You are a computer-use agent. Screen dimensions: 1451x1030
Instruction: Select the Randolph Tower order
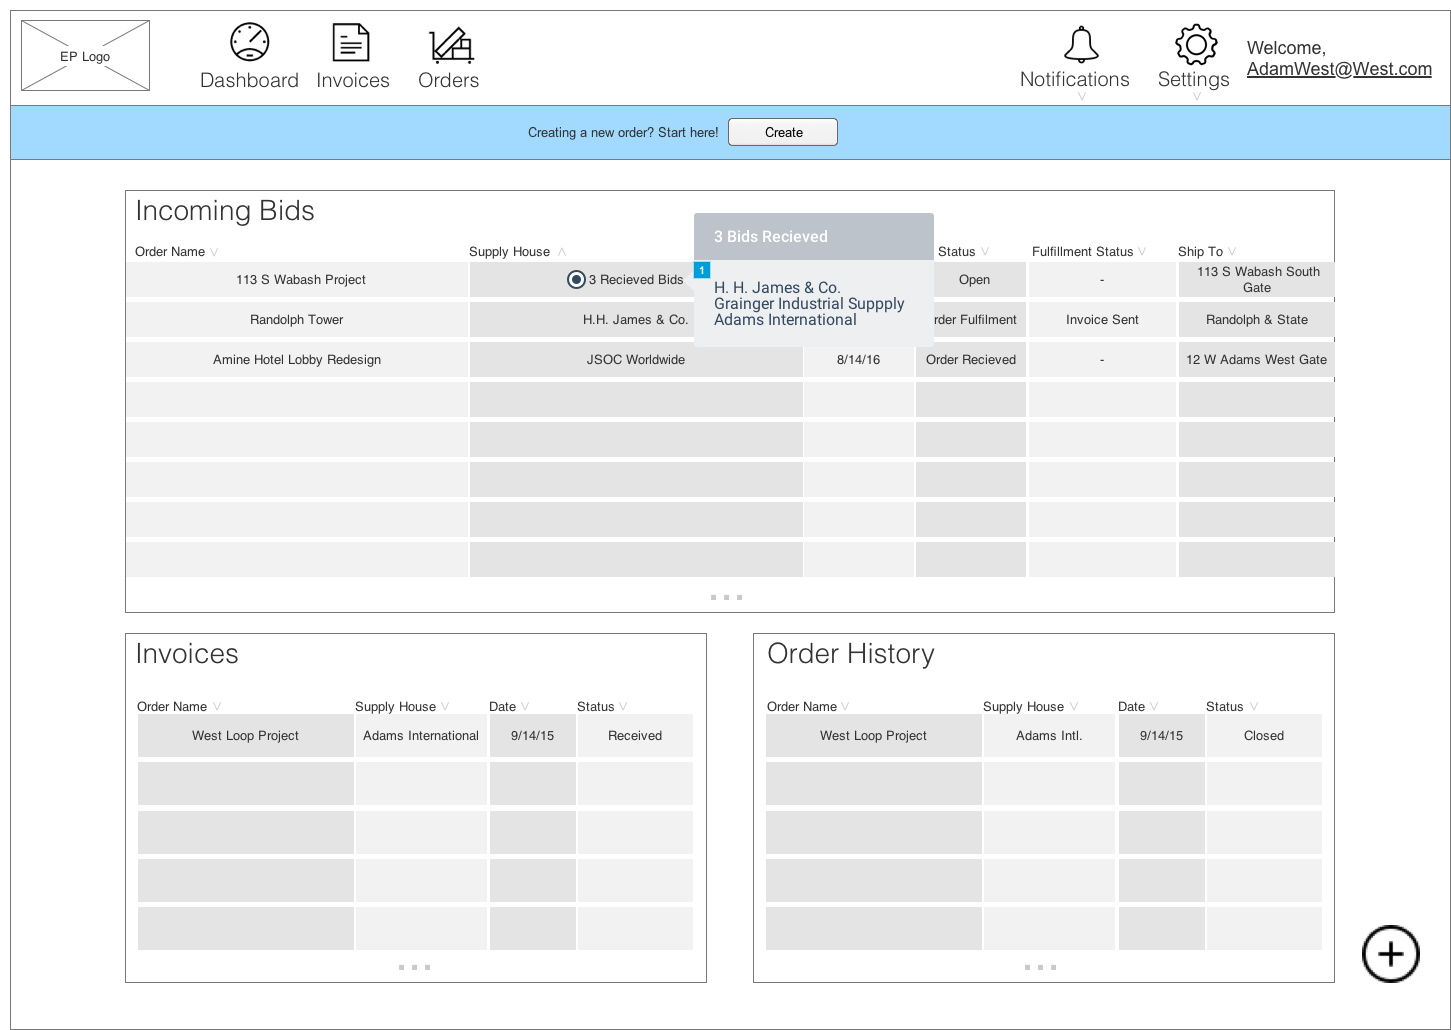tap(297, 320)
